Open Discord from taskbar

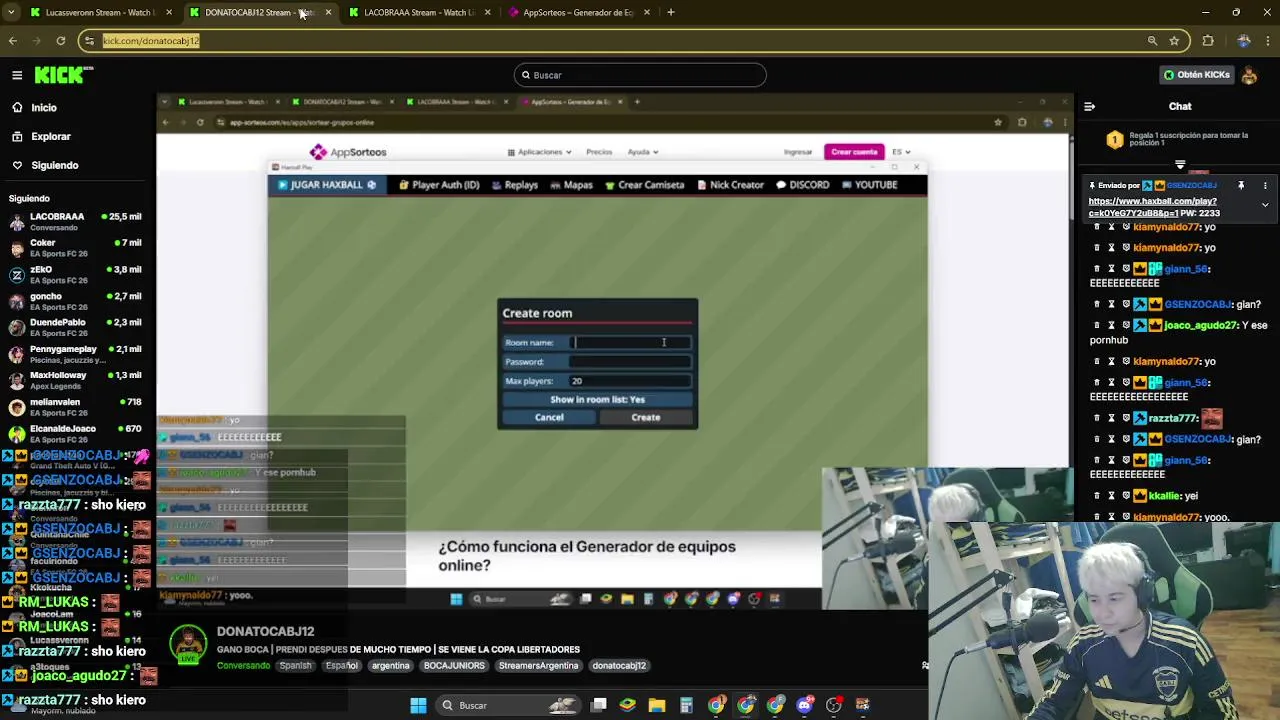[804, 705]
